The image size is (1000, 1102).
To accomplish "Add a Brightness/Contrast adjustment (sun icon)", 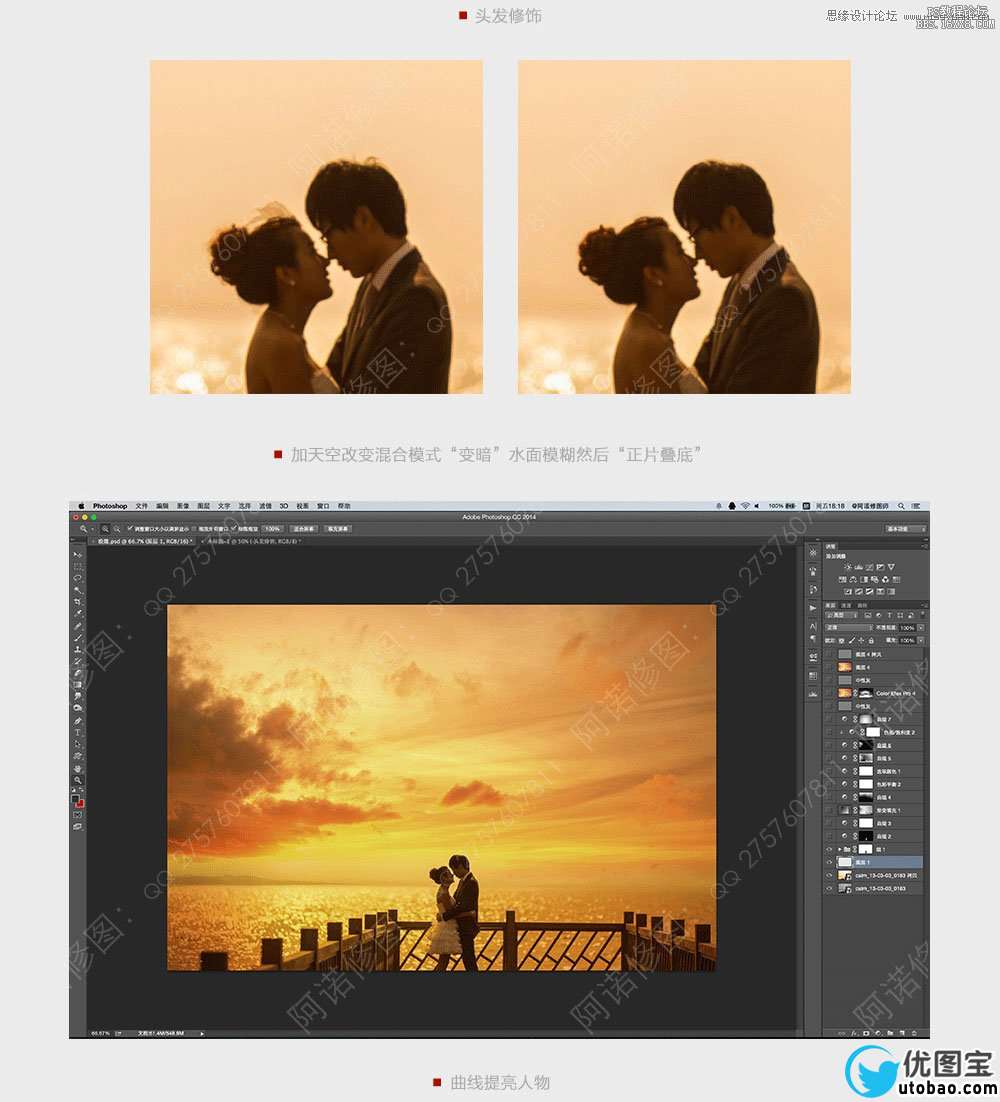I will click(x=848, y=566).
